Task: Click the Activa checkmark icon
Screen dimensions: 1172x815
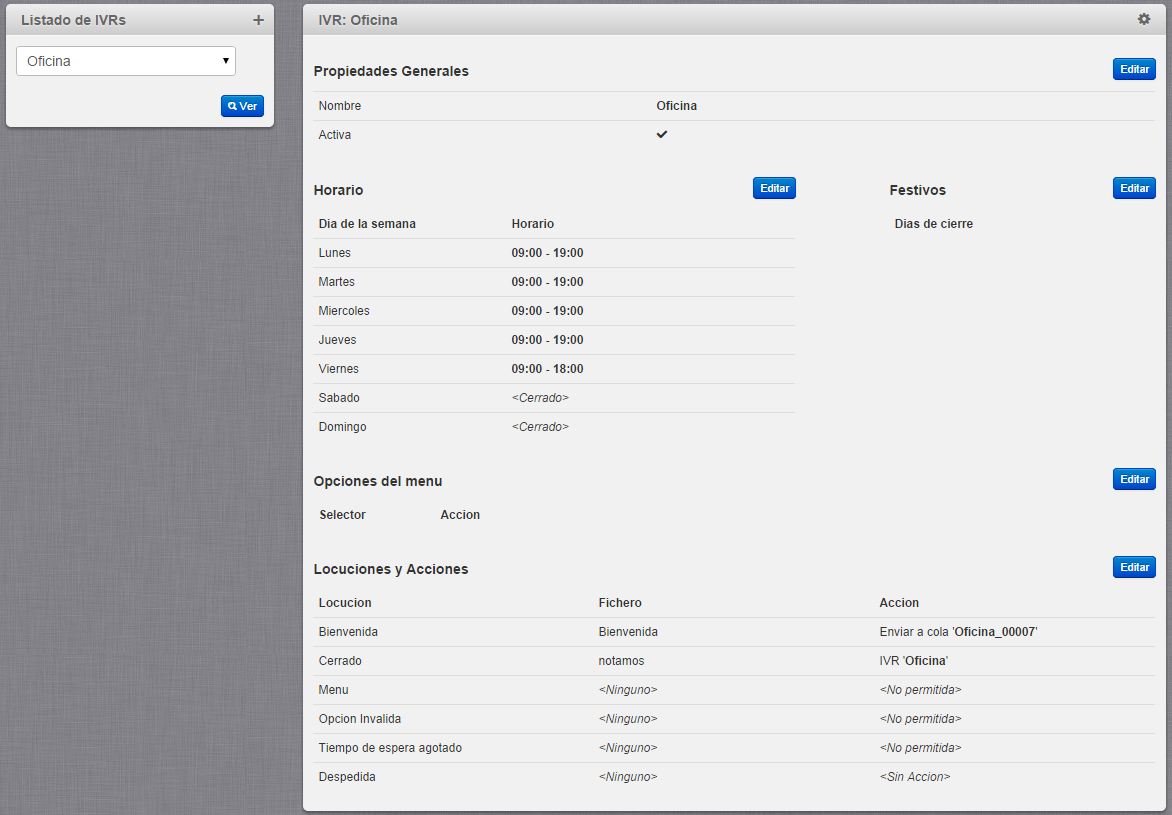Action: [662, 134]
